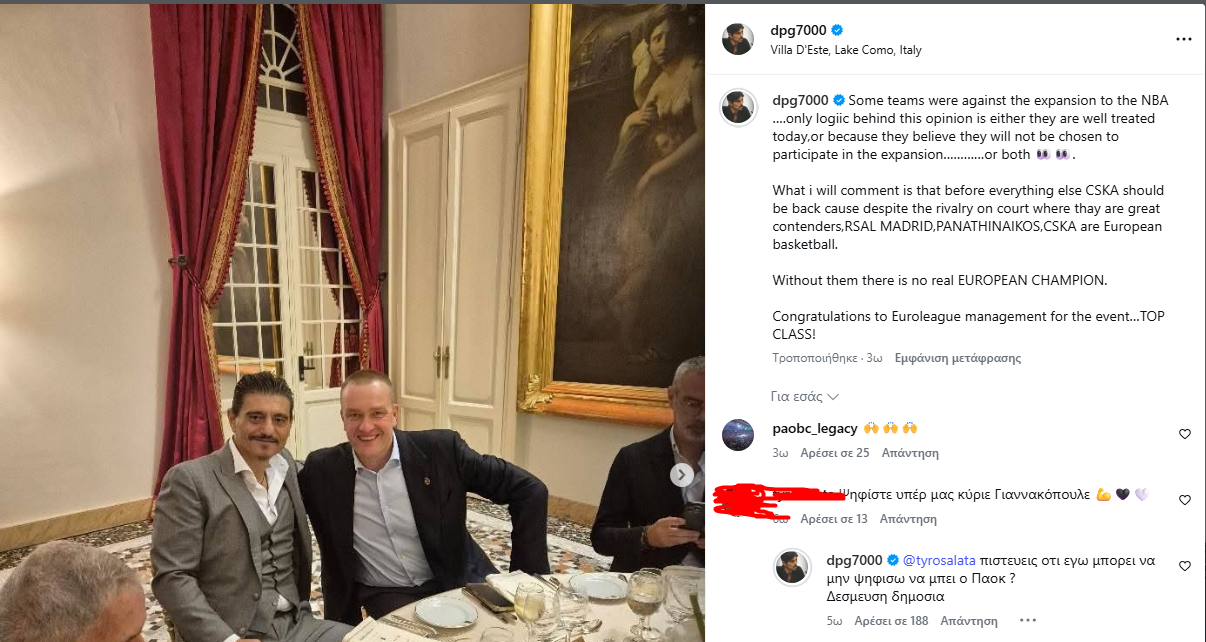Open Villa D'Este, Lake Como location link

click(846, 50)
